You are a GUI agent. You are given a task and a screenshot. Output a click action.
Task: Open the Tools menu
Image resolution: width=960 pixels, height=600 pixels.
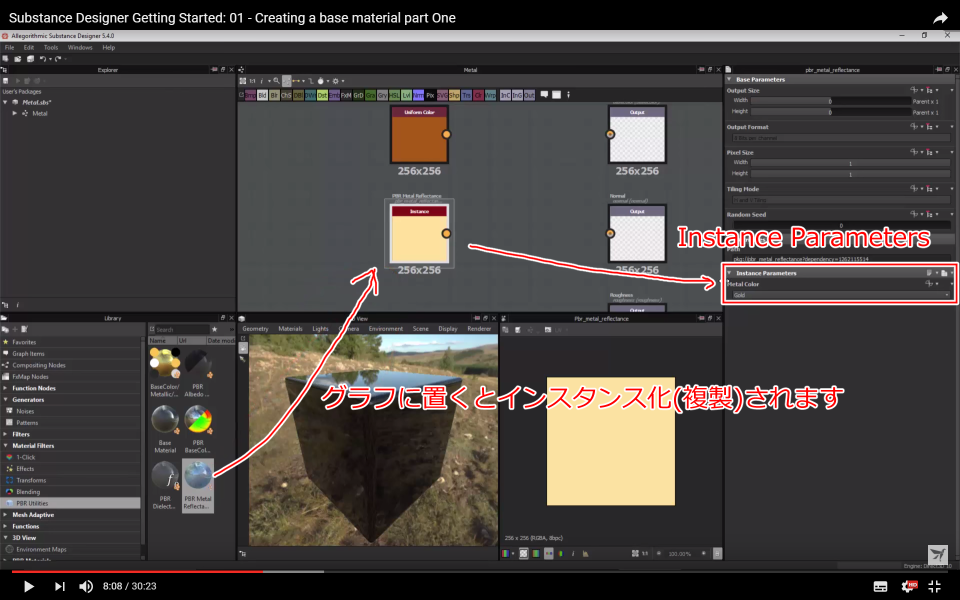click(x=51, y=47)
